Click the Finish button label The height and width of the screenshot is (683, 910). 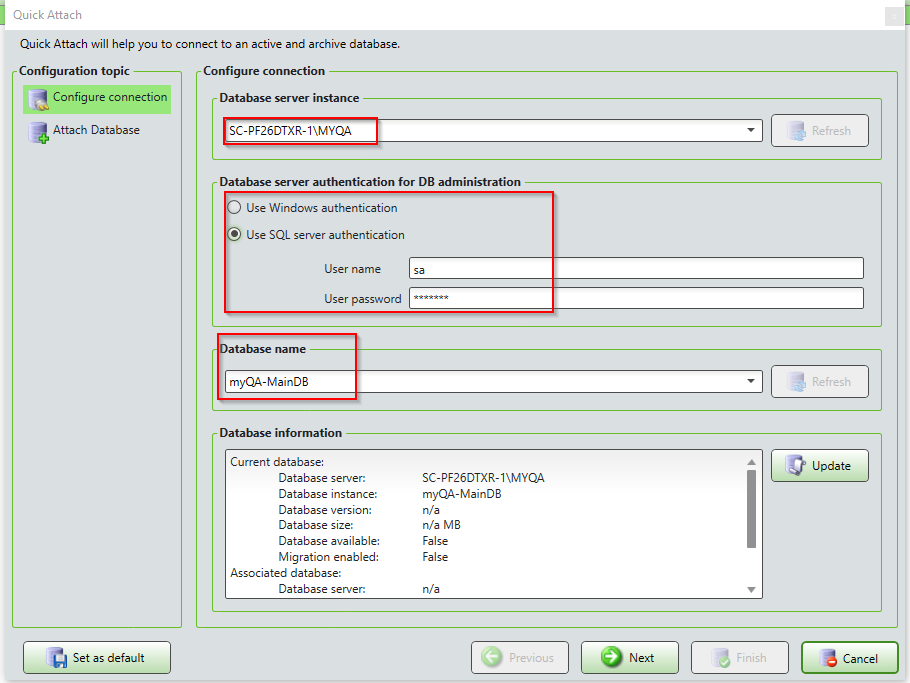(751, 658)
